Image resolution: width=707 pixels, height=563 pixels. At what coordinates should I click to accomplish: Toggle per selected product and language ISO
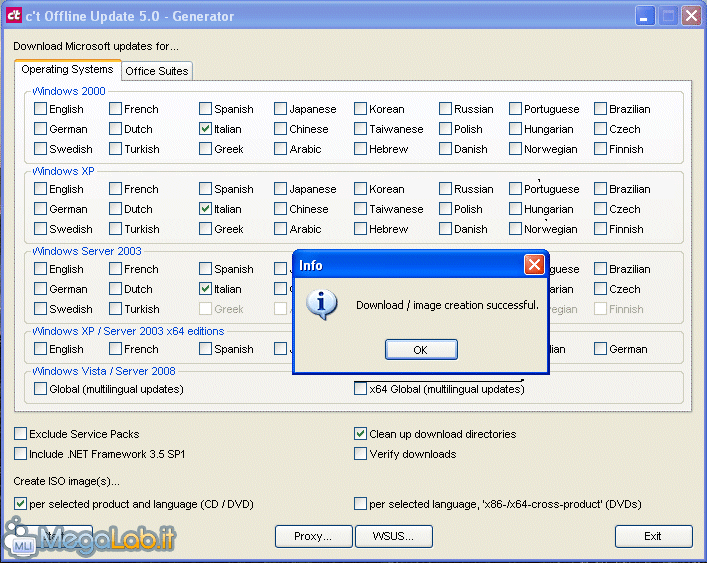coord(20,504)
